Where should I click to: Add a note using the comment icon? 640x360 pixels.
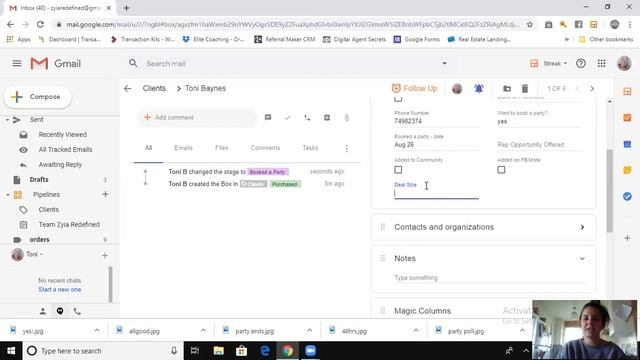(268, 118)
